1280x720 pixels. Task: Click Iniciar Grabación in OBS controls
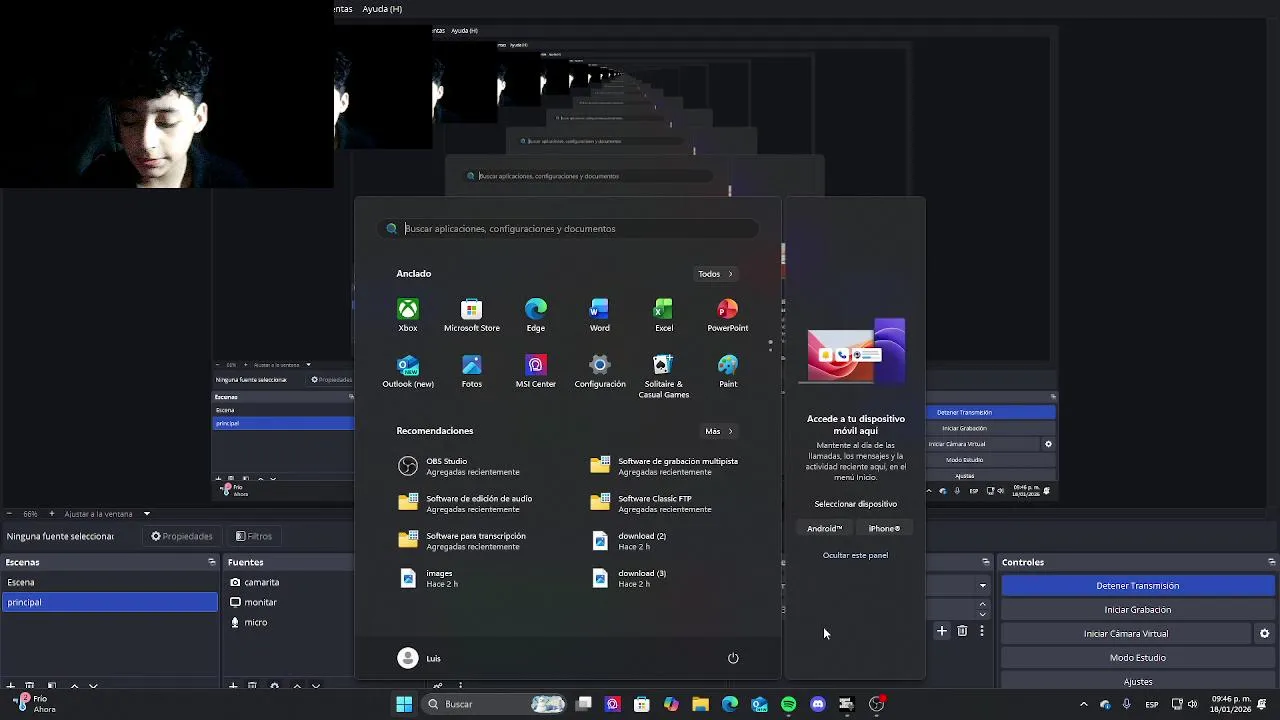pos(1138,610)
